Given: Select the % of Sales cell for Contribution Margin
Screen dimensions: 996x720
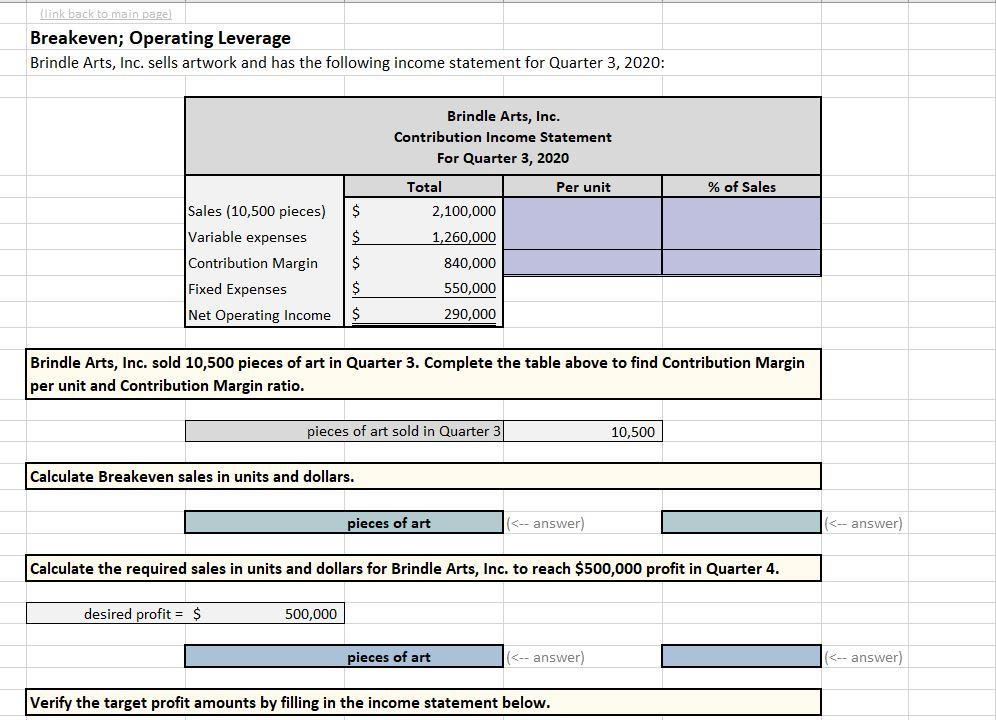Looking at the screenshot, I should tap(740, 263).
